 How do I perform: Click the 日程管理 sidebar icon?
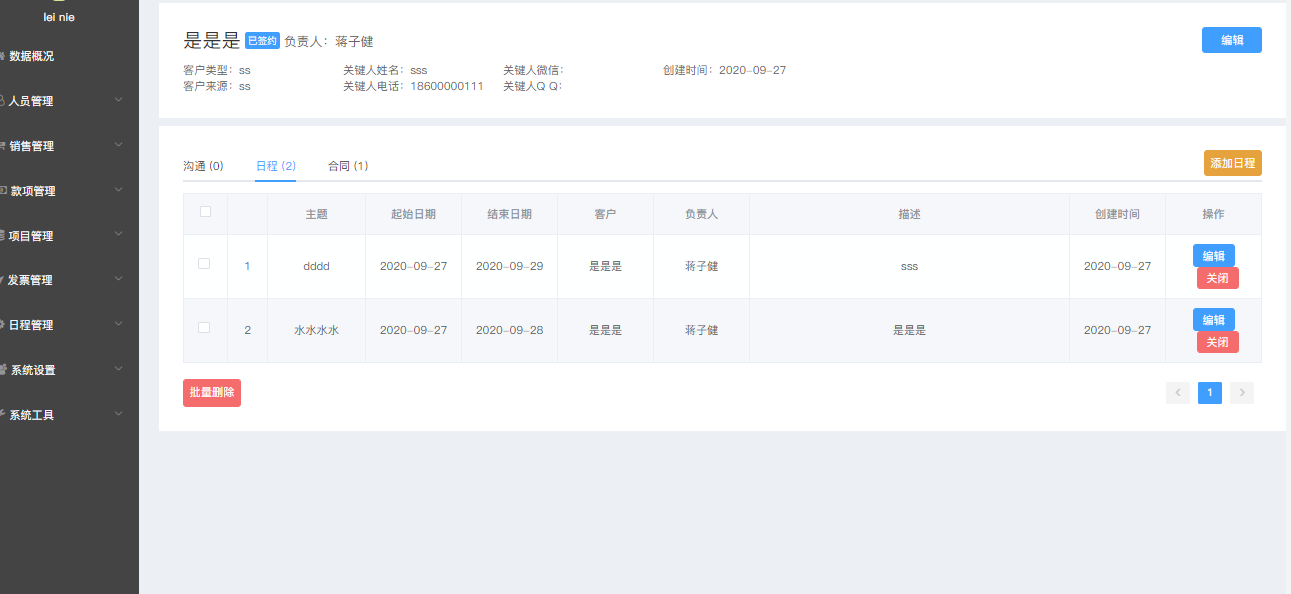[x=3, y=325]
